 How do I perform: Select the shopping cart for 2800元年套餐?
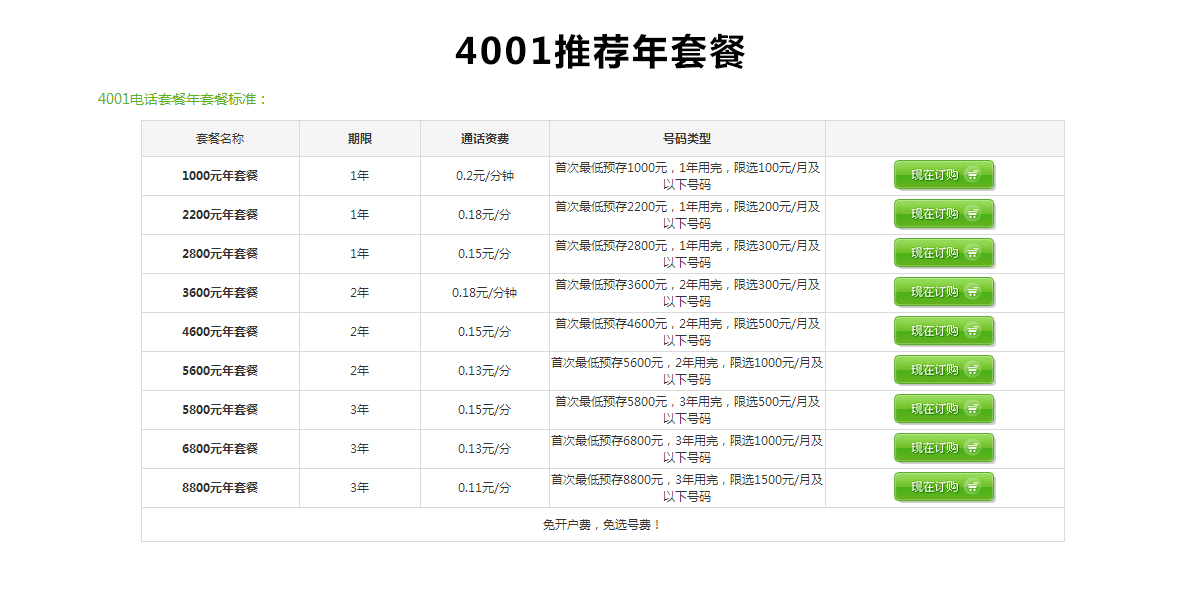click(972, 253)
